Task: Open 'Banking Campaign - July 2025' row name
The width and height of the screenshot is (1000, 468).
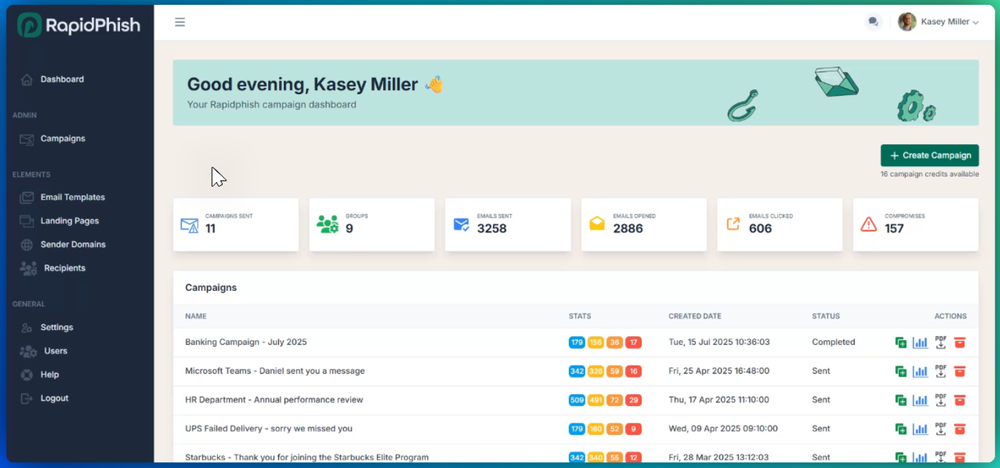Action: pyautogui.click(x=246, y=342)
